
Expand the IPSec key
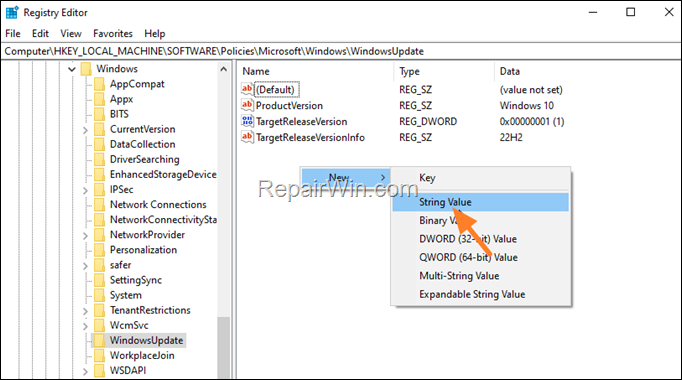(85, 190)
